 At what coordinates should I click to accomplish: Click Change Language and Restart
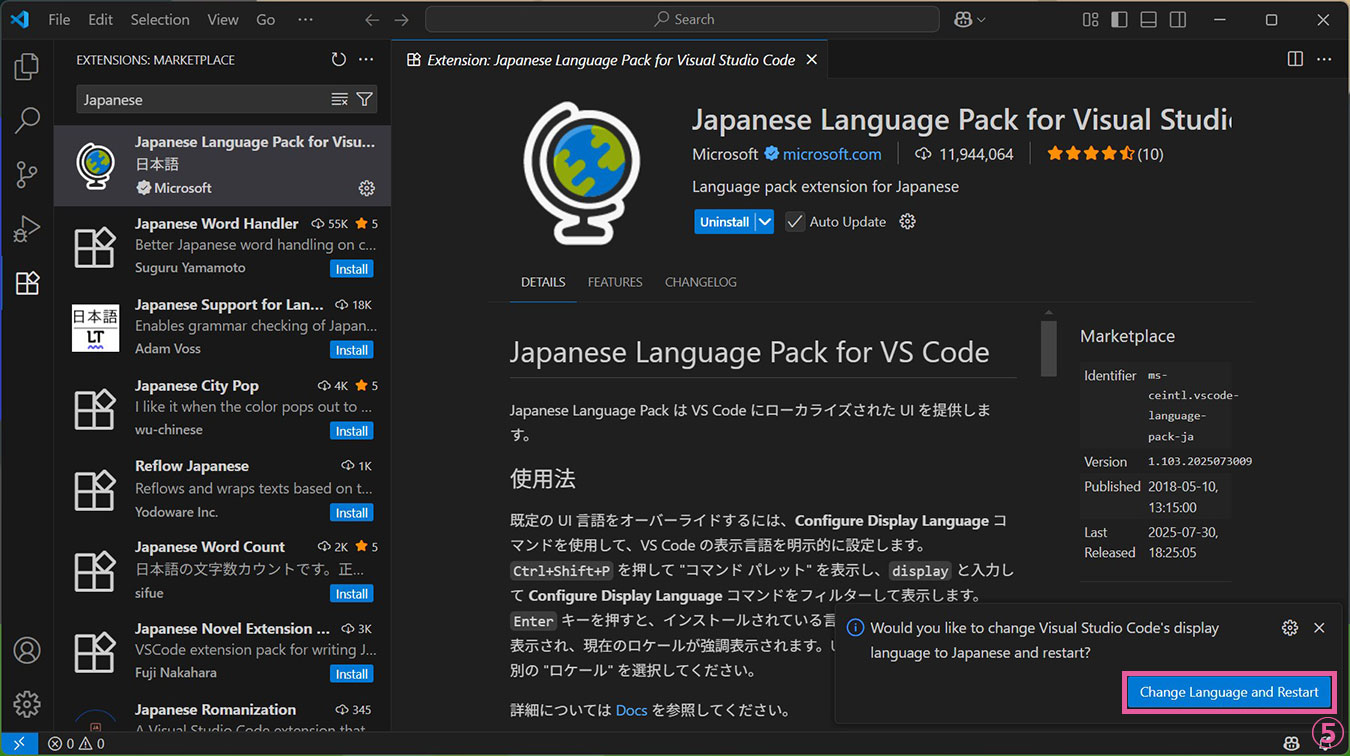[x=1229, y=692]
